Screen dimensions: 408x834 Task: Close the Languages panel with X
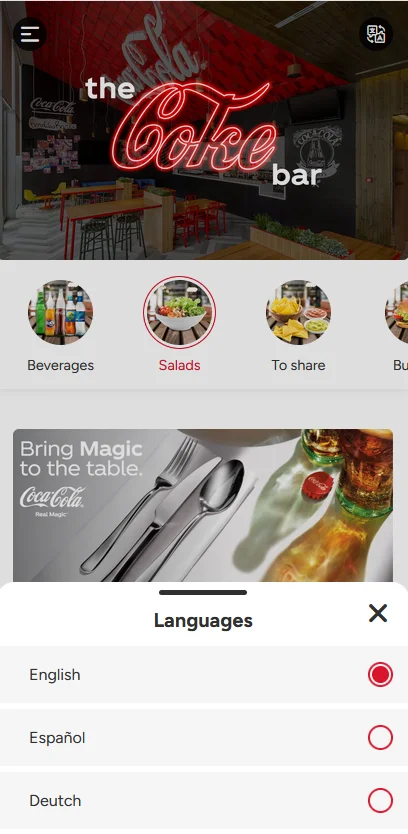[x=378, y=613]
